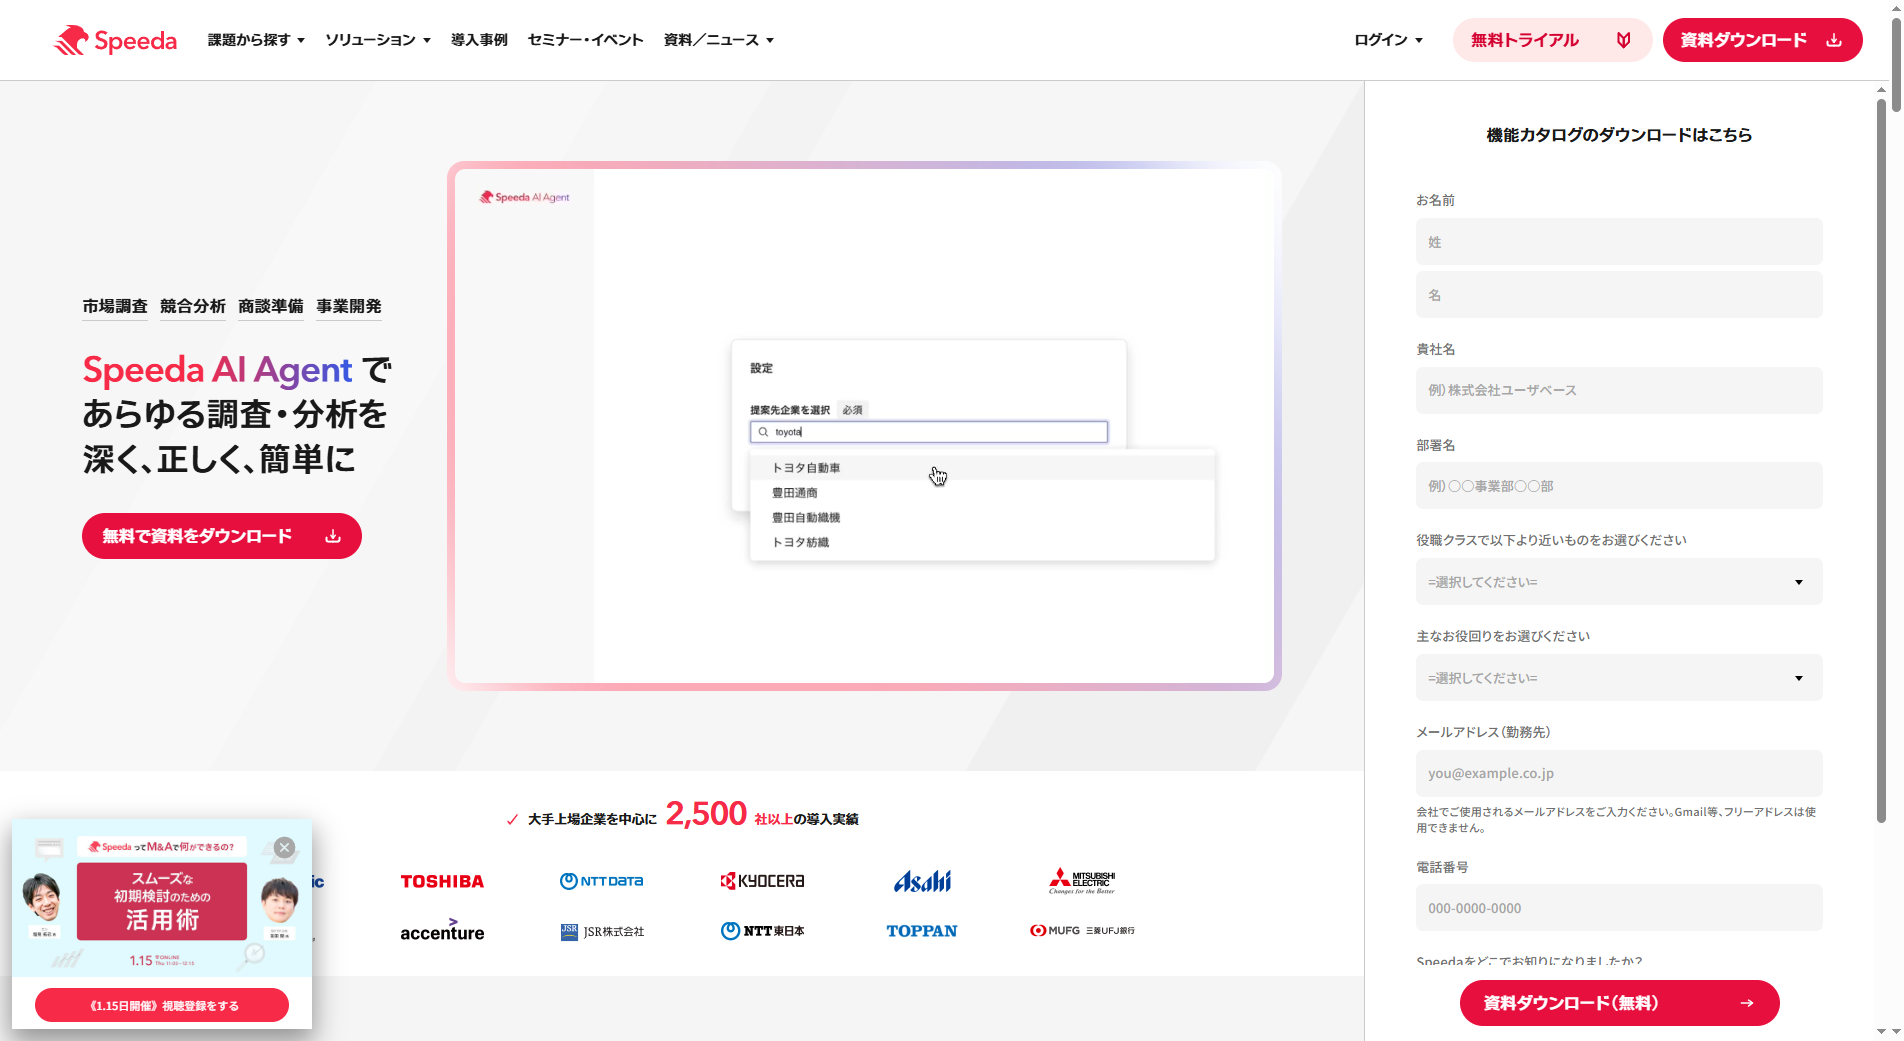
Task: Select 豊田通商 in demo suggestion list
Action: click(x=982, y=493)
